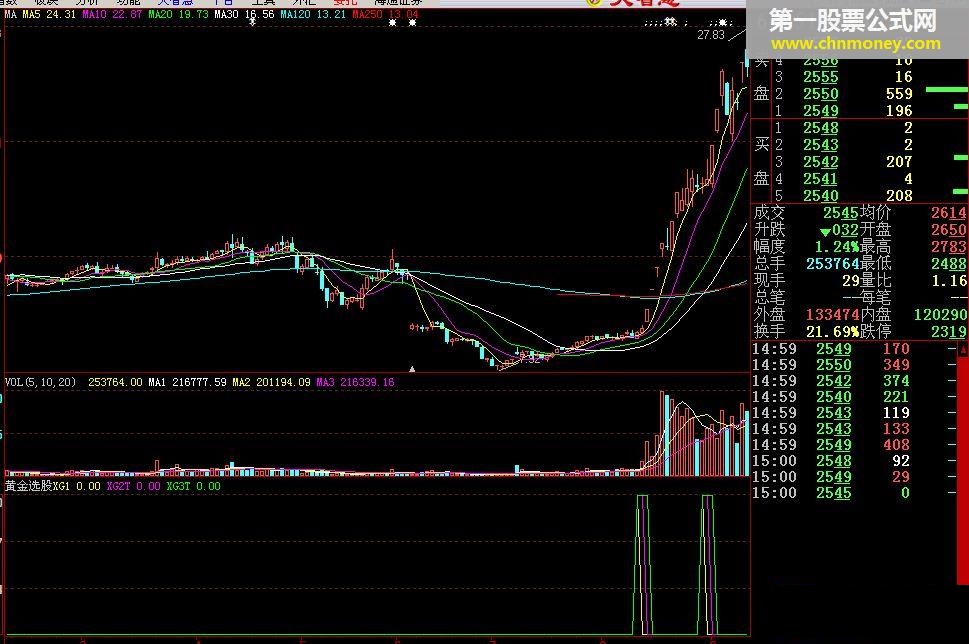Click buy level 5 volume 208
This screenshot has height=644, width=969.
899,196
